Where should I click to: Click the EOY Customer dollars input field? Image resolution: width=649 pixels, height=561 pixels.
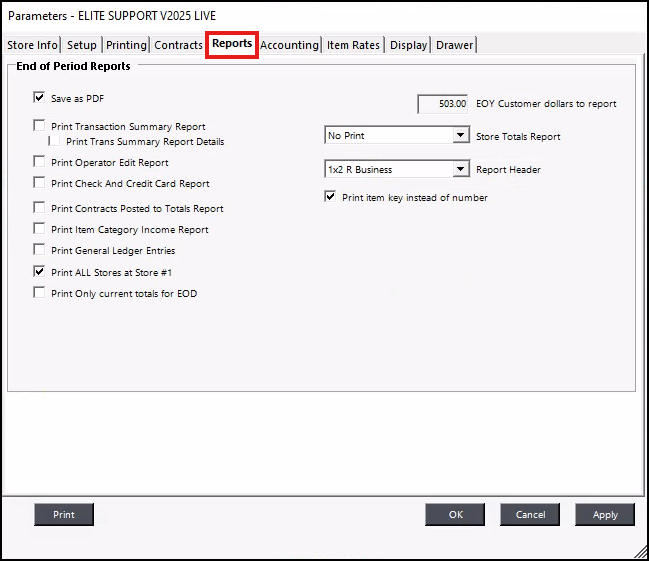click(443, 104)
